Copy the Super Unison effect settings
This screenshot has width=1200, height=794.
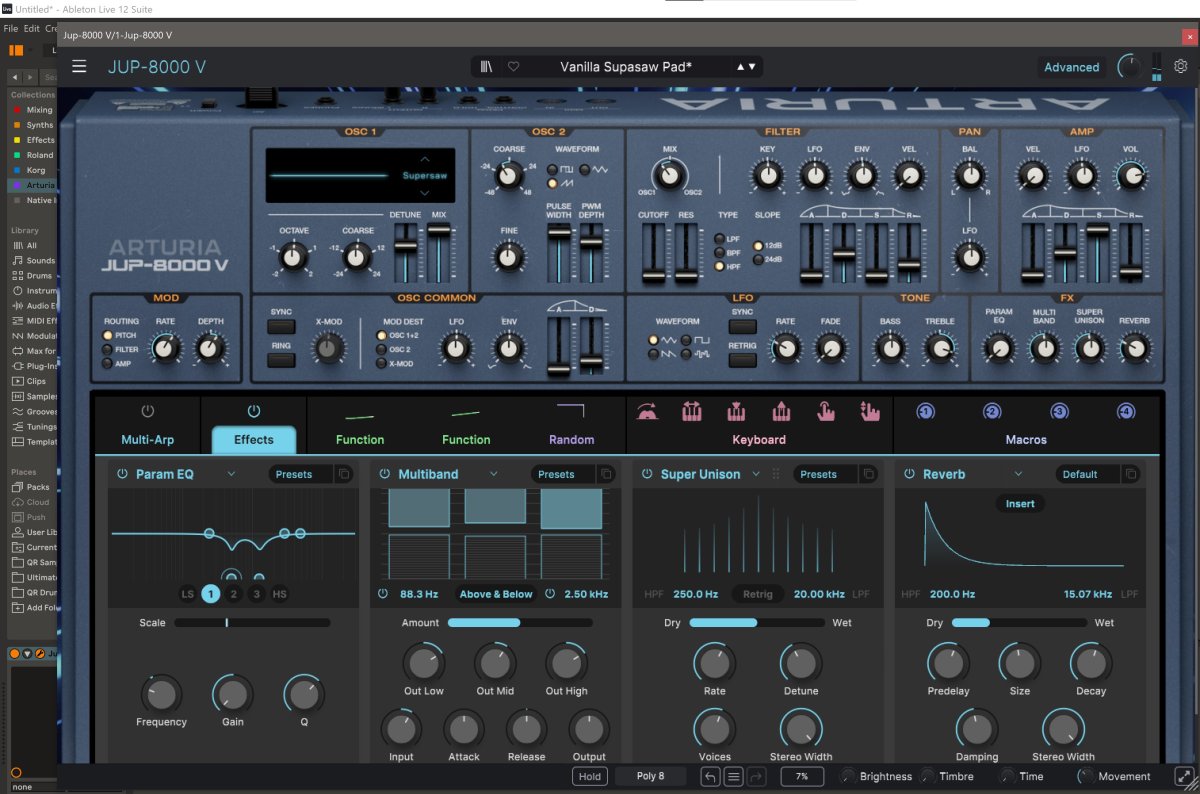click(868, 474)
